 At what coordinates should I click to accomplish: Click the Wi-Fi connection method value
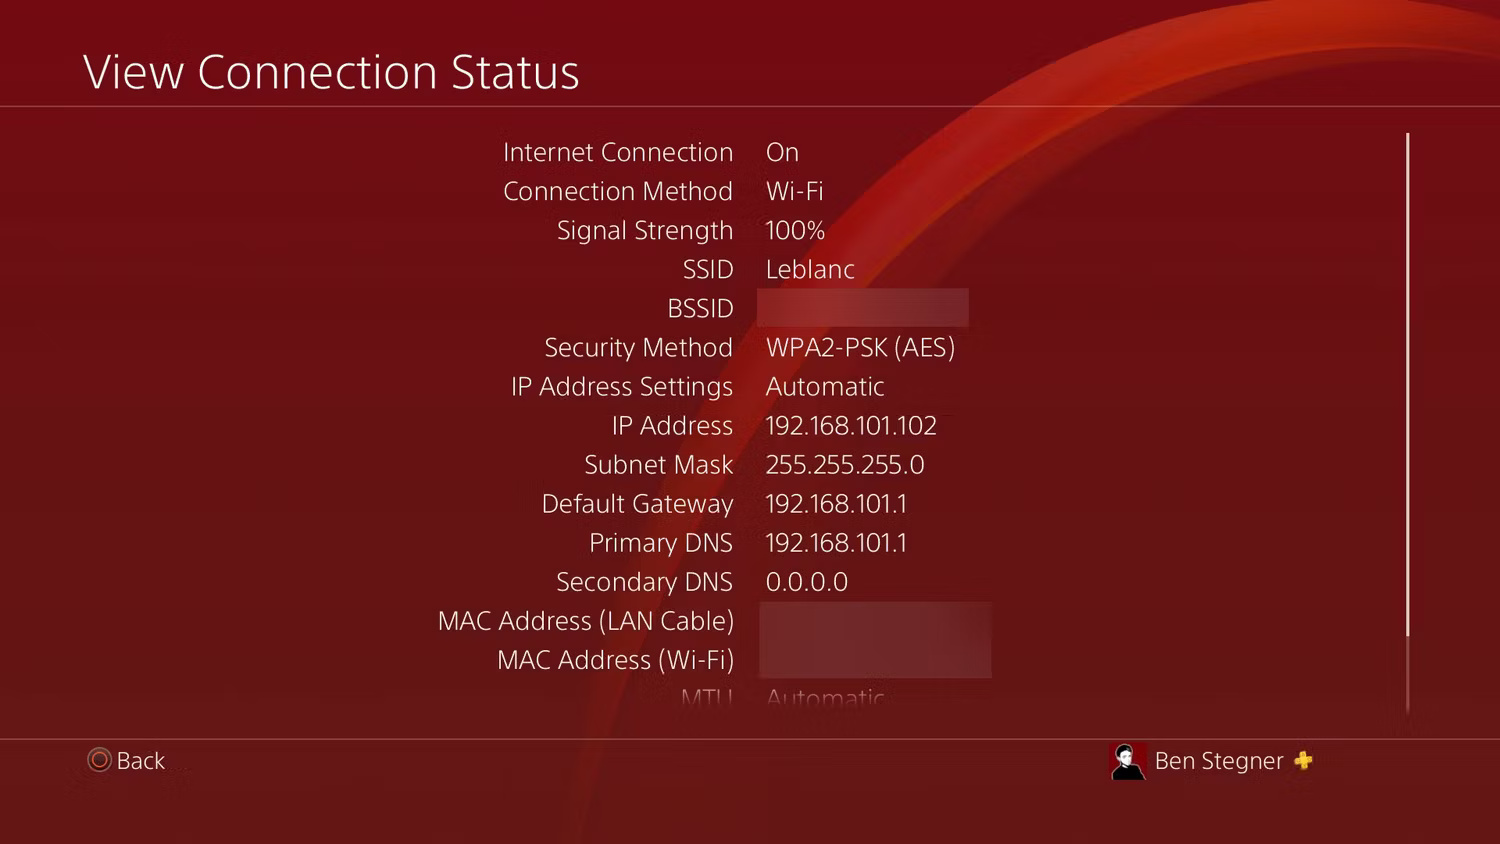pos(794,191)
